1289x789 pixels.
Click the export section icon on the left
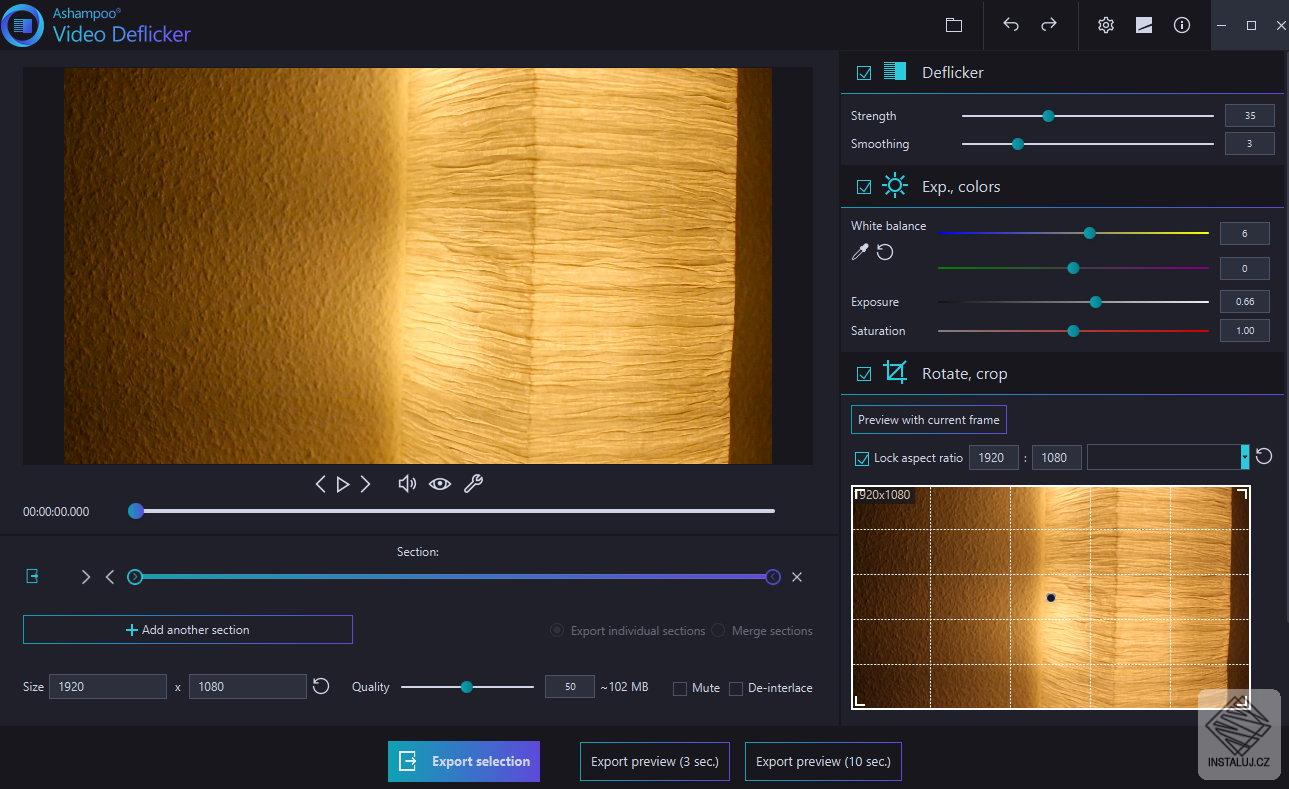(x=33, y=576)
